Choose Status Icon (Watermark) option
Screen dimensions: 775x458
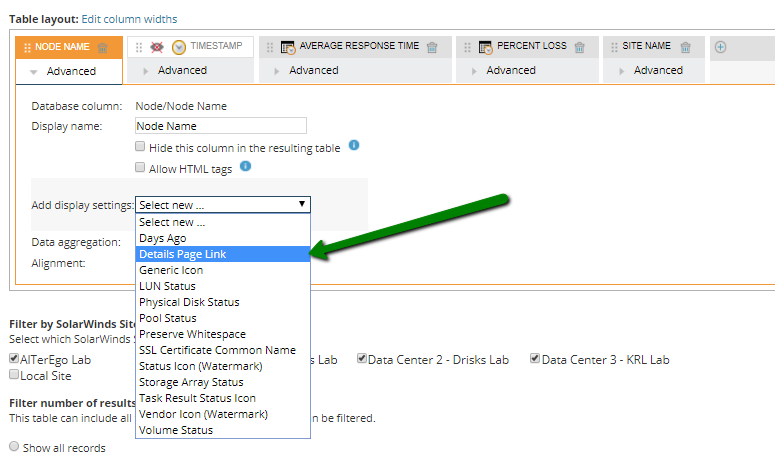pos(223,366)
